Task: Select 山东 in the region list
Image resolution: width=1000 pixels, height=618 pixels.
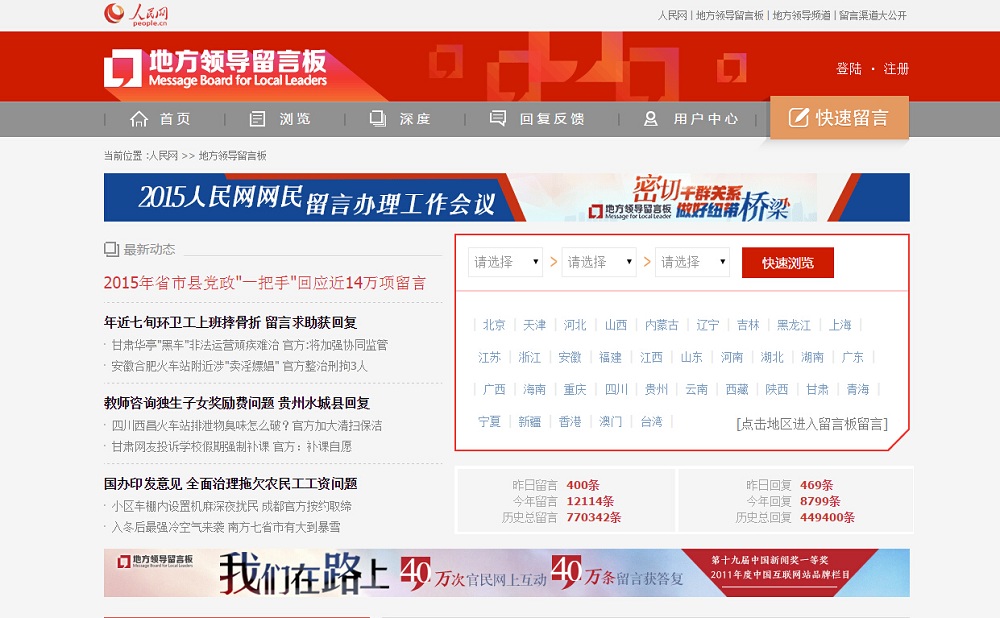Action: pyautogui.click(x=691, y=357)
